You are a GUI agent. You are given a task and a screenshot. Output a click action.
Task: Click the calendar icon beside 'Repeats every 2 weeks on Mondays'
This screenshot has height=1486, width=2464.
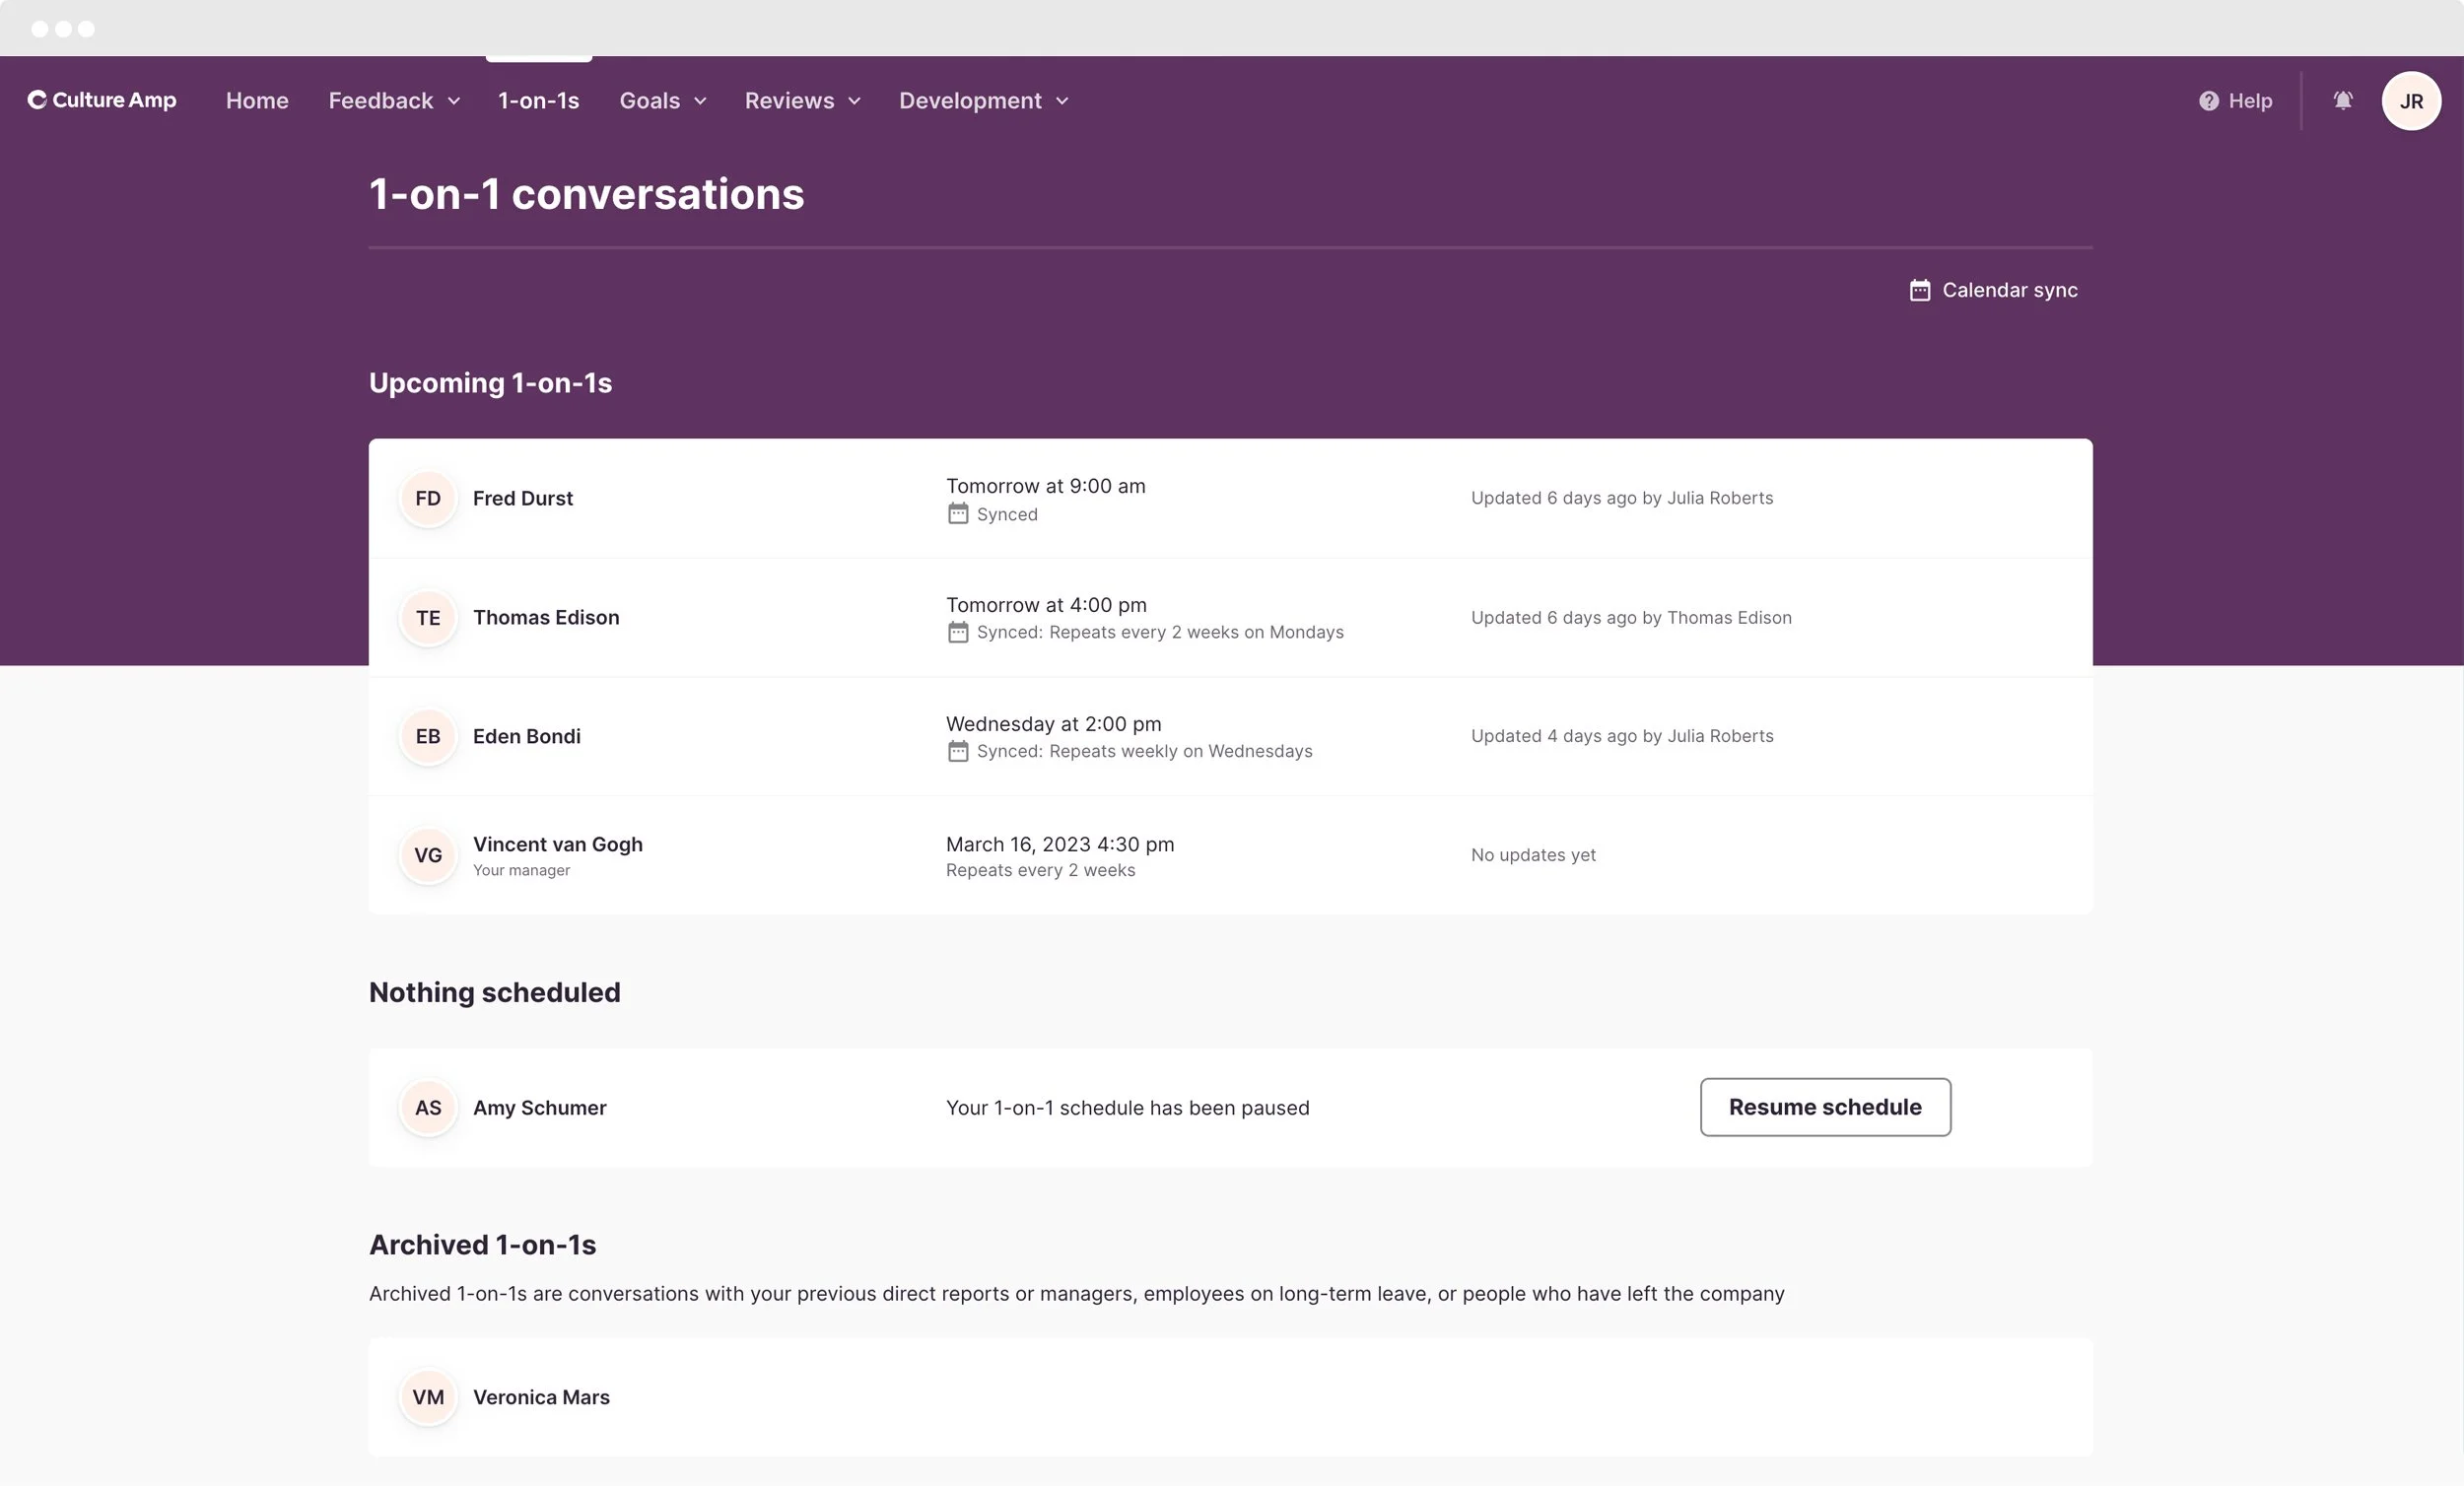click(958, 632)
